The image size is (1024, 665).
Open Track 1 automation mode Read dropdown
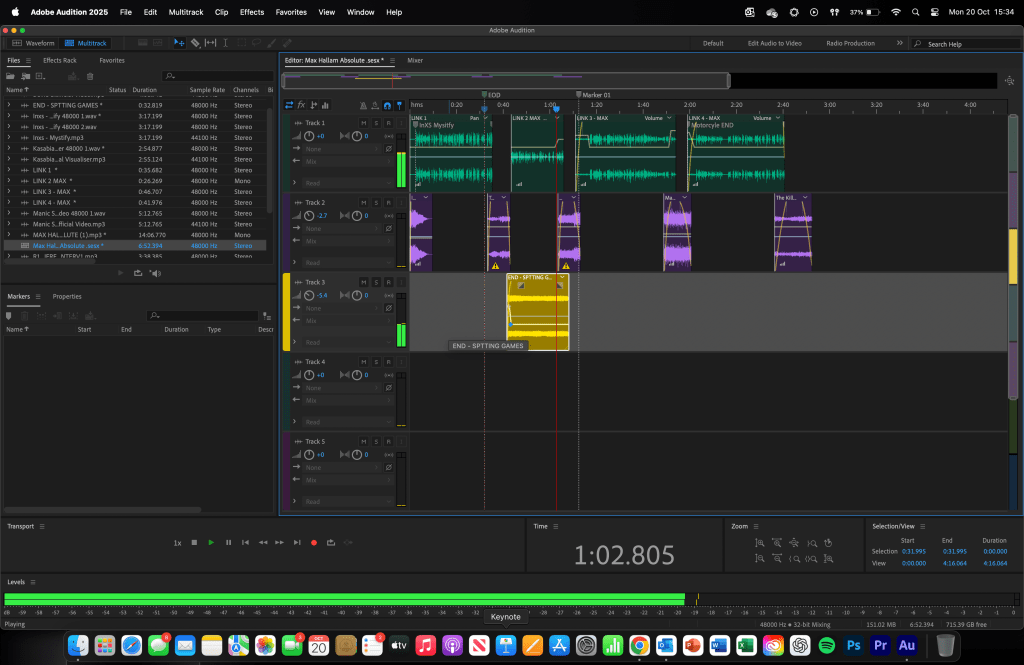pyautogui.click(x=347, y=183)
